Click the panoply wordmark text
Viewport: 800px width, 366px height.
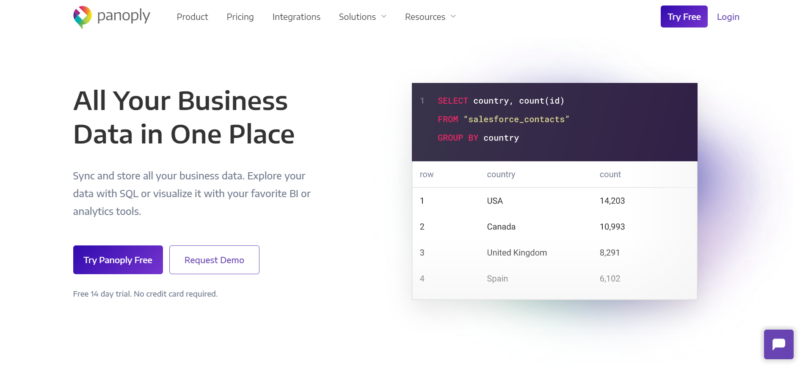click(123, 16)
